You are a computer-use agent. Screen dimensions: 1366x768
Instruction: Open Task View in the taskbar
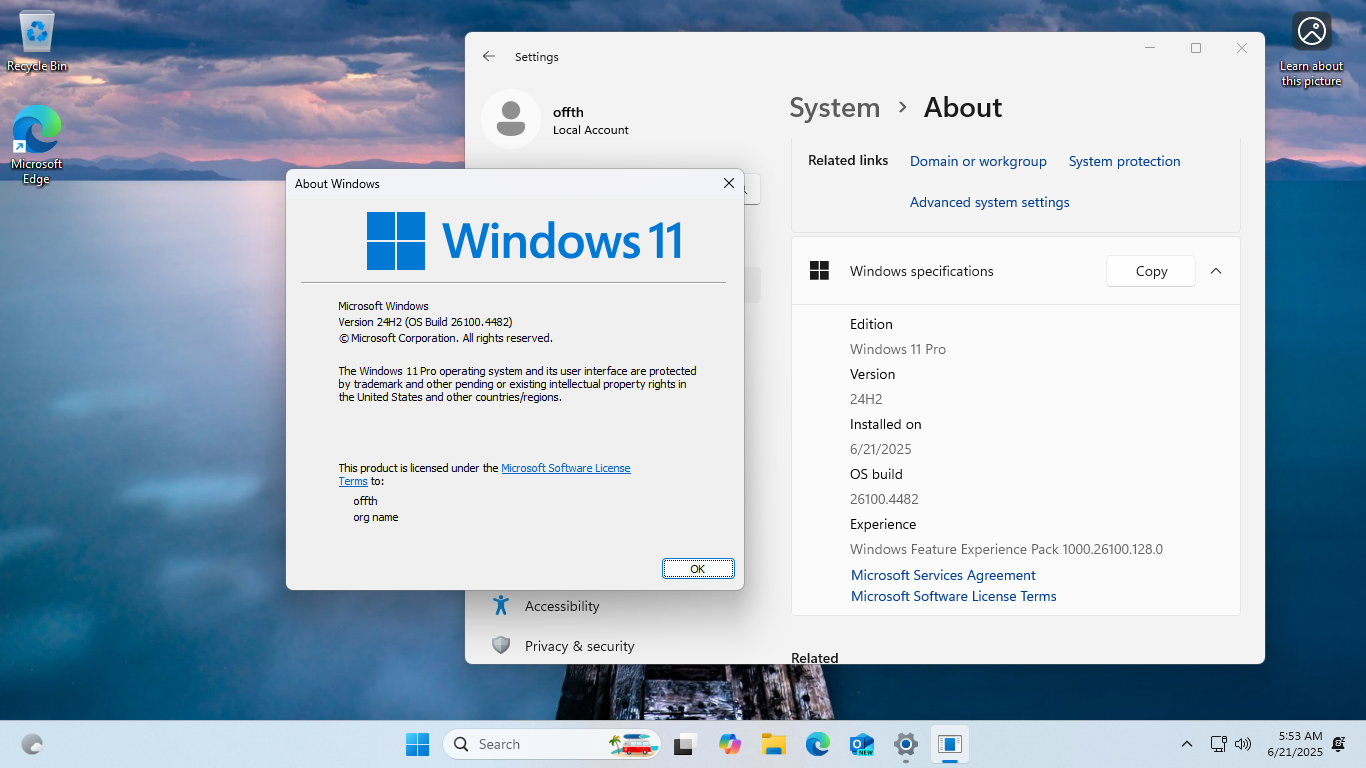(x=685, y=744)
